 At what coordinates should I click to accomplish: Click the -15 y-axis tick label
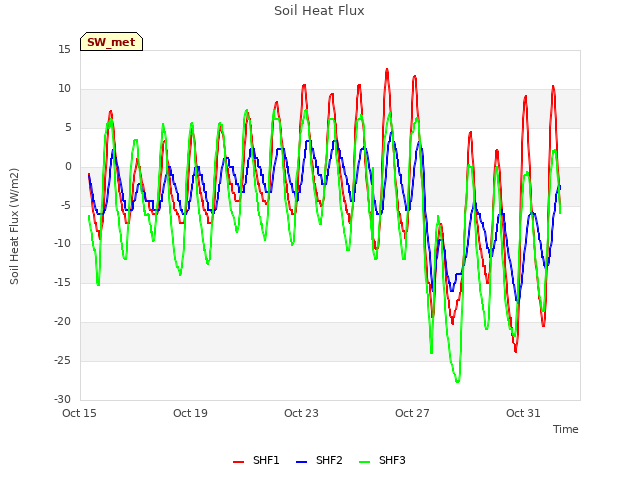coord(63,283)
